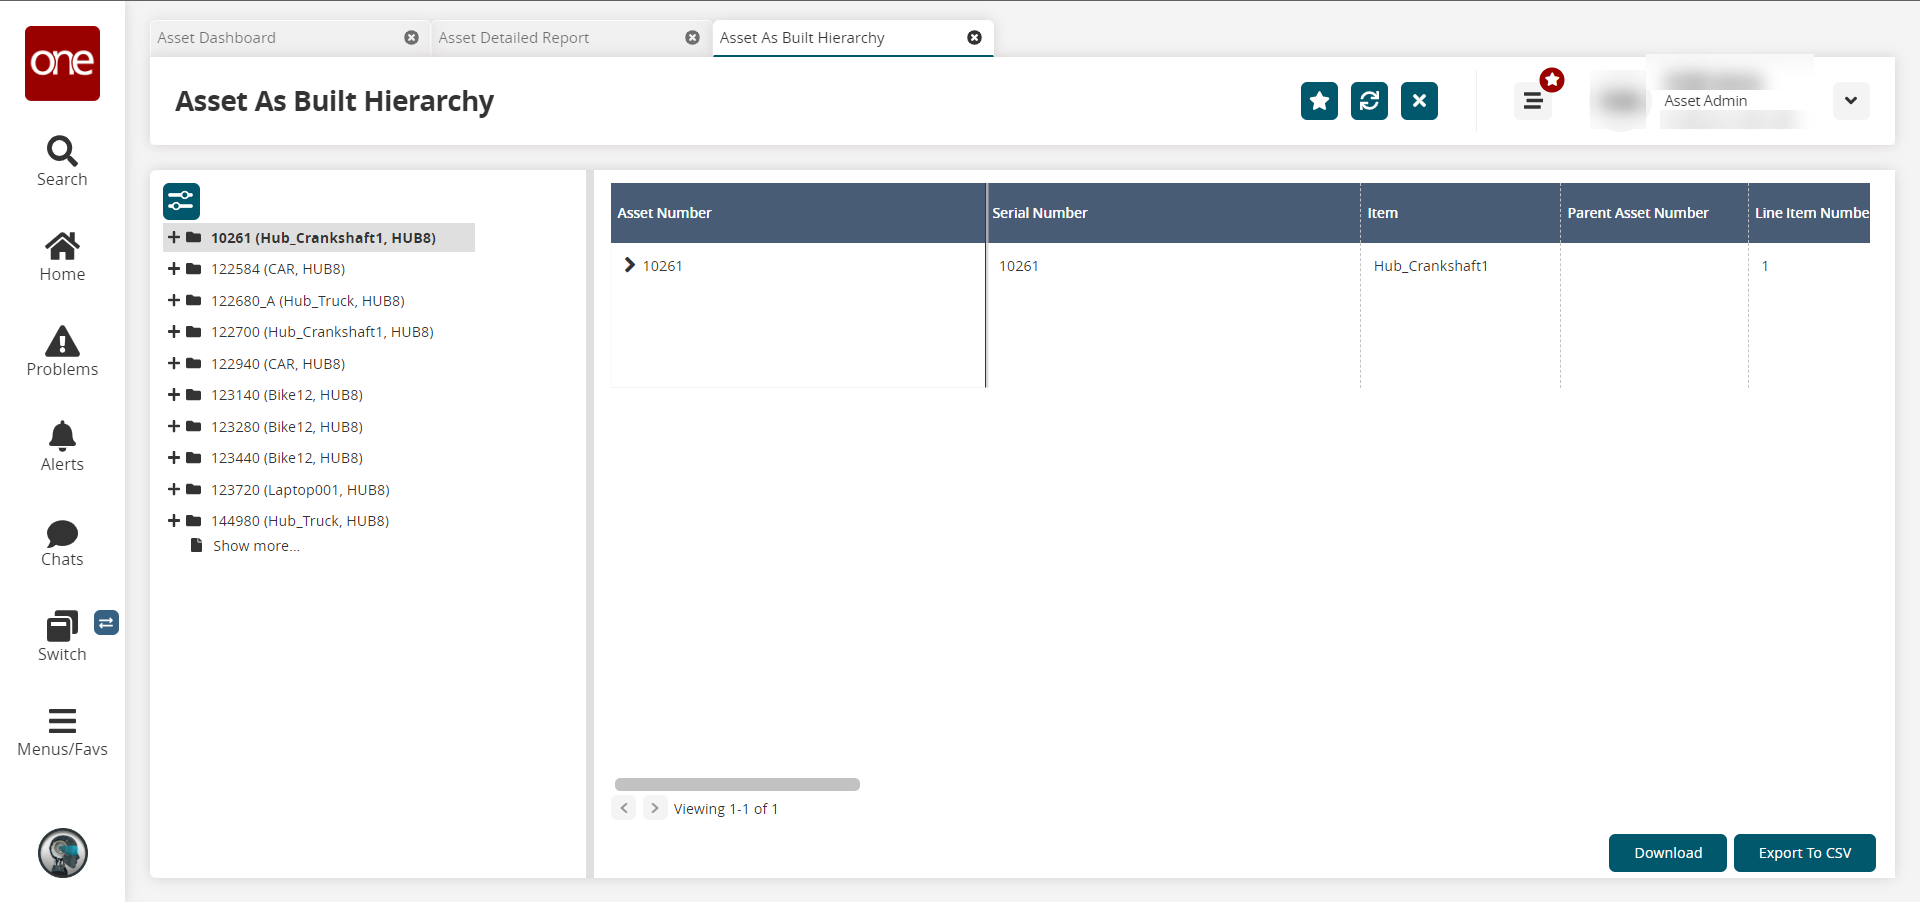Select 123280 (Bike12, HUB8) tree label
The image size is (1920, 902).
tap(287, 427)
